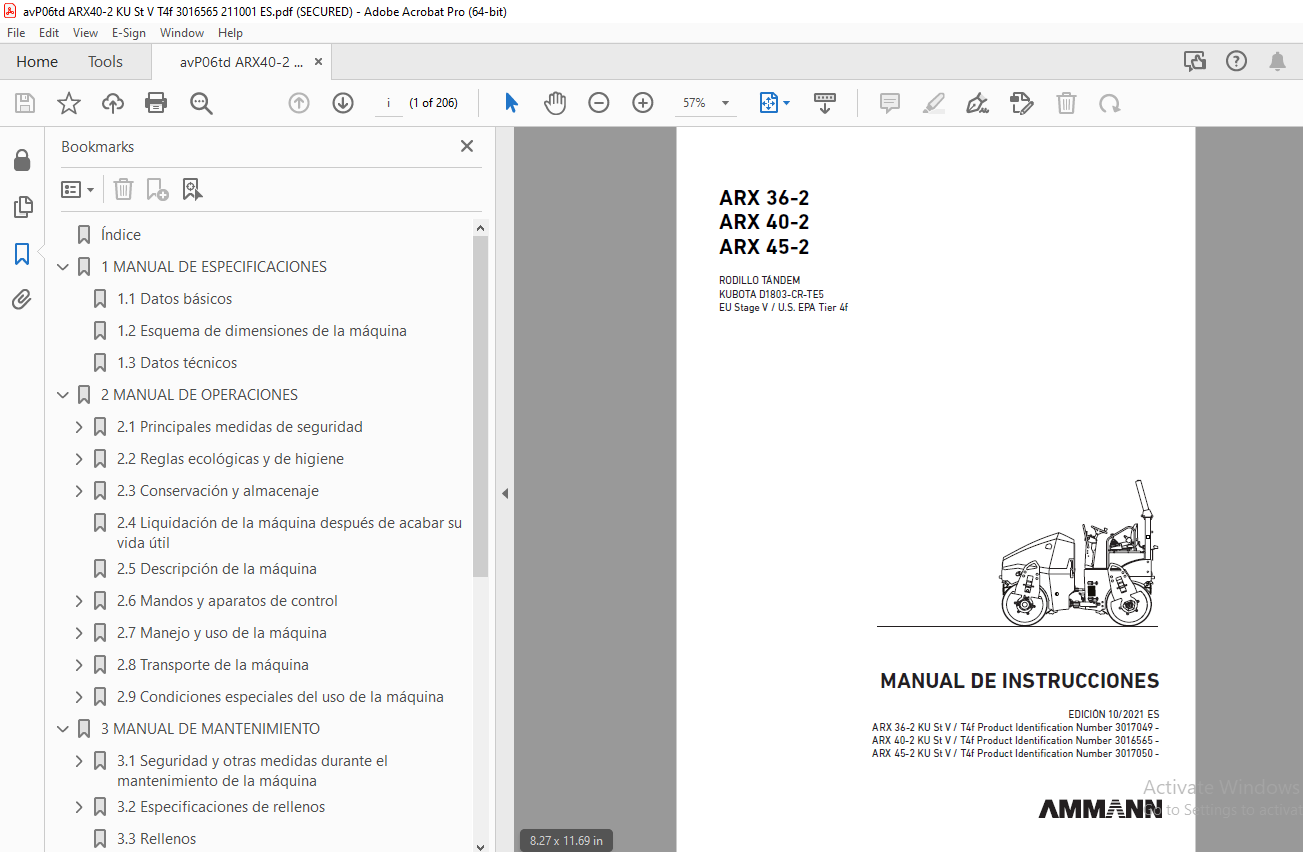Screen dimensions: 1303x852
Task: View notifications bell
Action: pos(1277,61)
